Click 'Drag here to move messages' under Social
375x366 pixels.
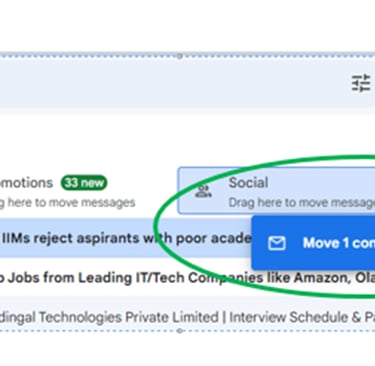pos(302,202)
